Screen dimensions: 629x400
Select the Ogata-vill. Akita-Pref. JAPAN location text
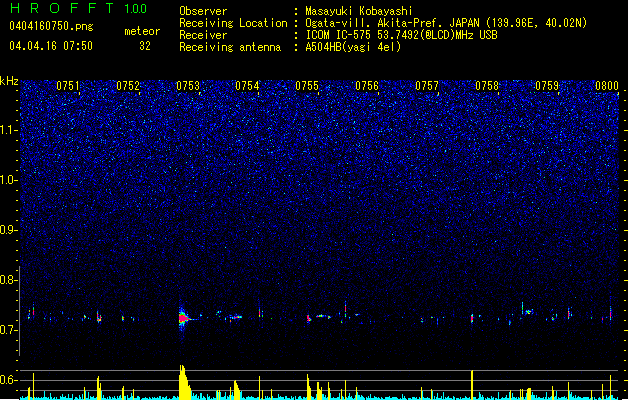pyautogui.click(x=446, y=23)
